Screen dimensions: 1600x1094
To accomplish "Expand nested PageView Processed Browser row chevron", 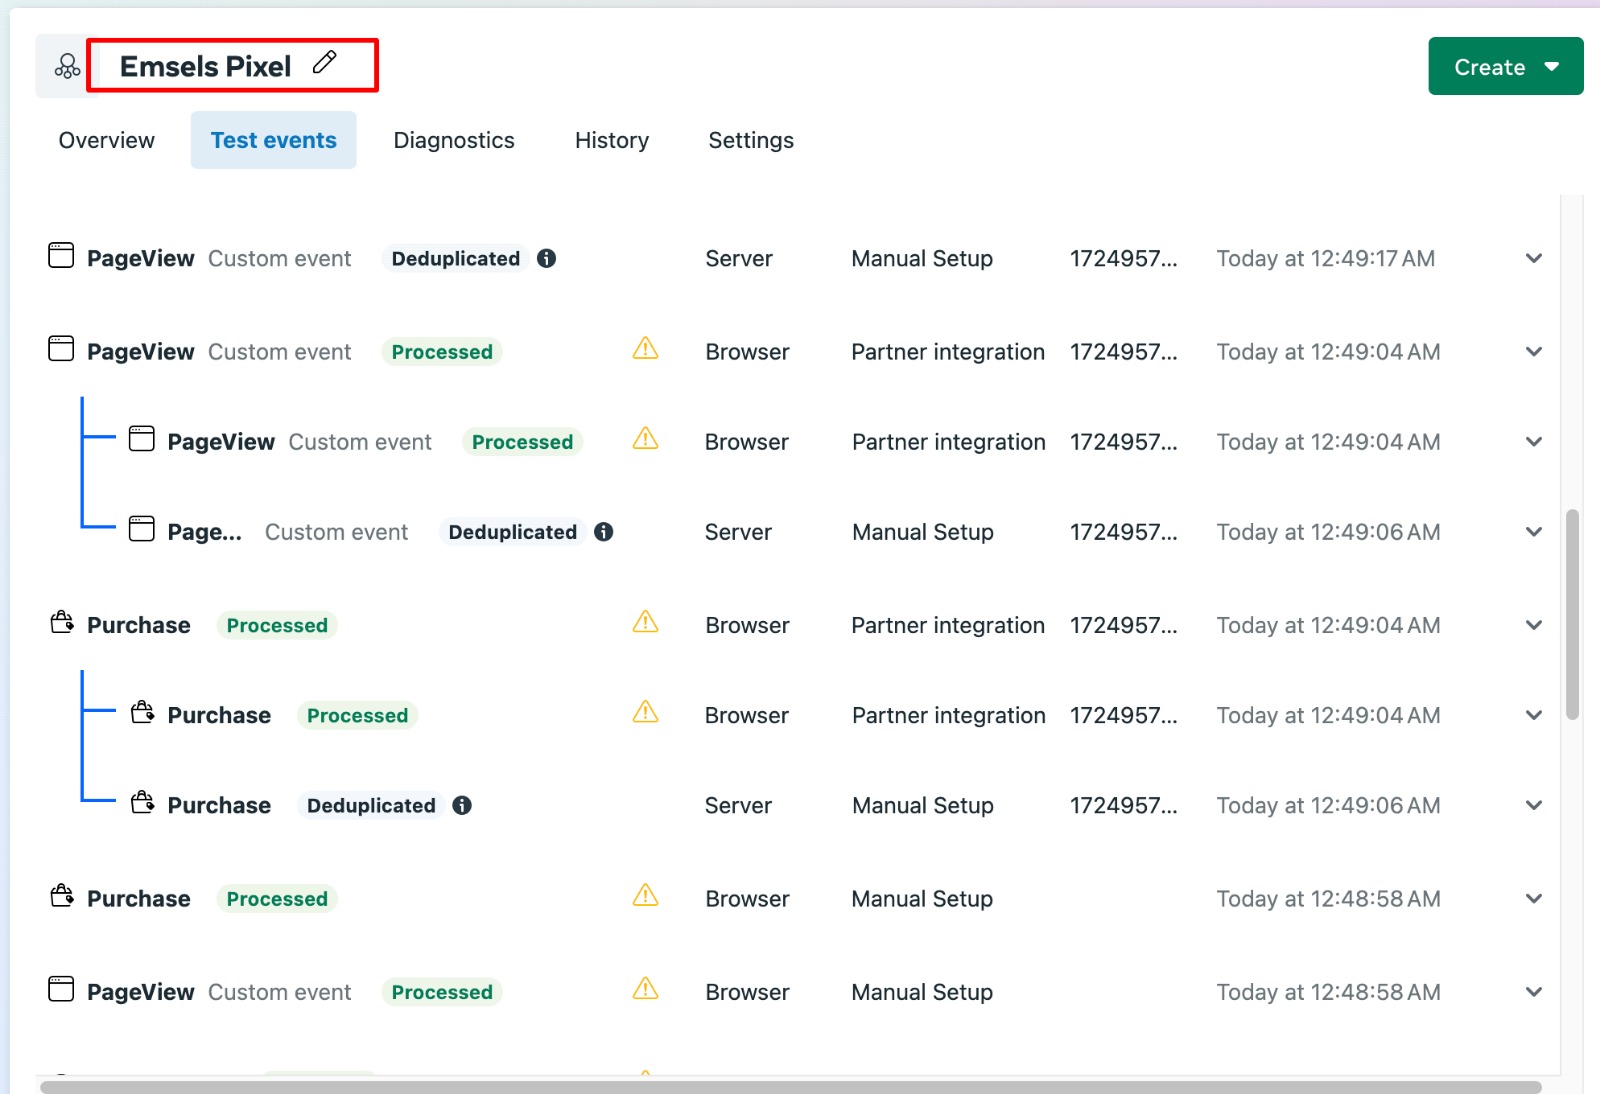I will click(1533, 442).
